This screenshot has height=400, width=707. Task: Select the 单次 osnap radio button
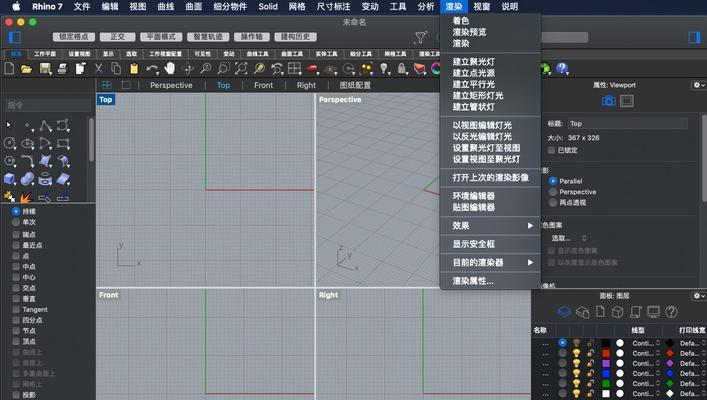[16, 222]
